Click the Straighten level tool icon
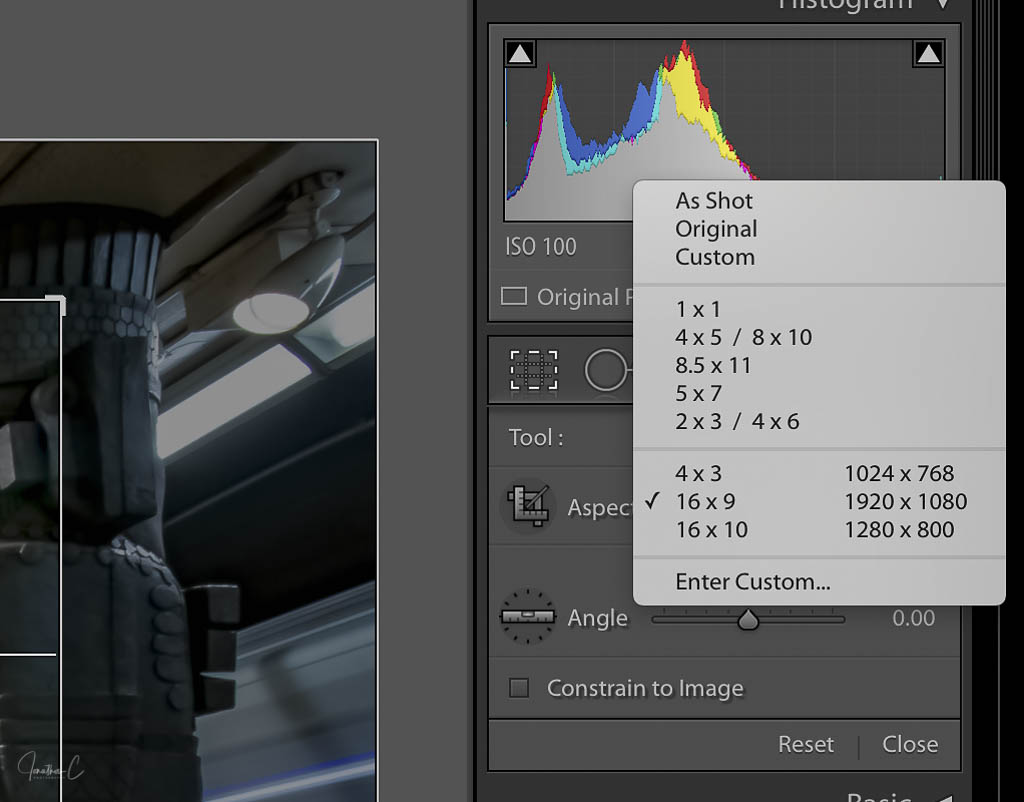This screenshot has width=1024, height=802. (526, 617)
